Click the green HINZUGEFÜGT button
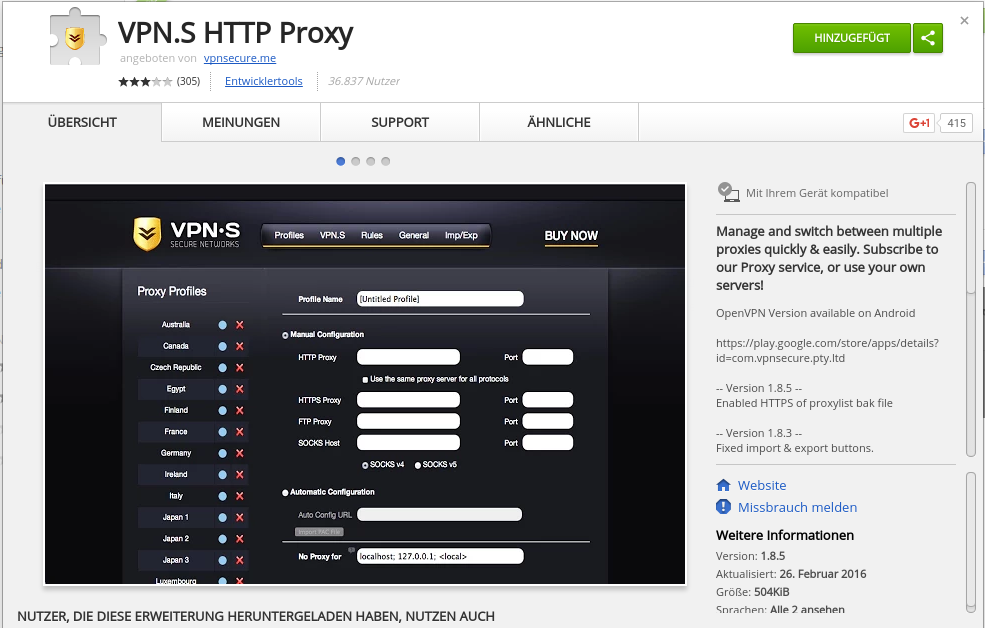This screenshot has width=985, height=628. point(852,38)
